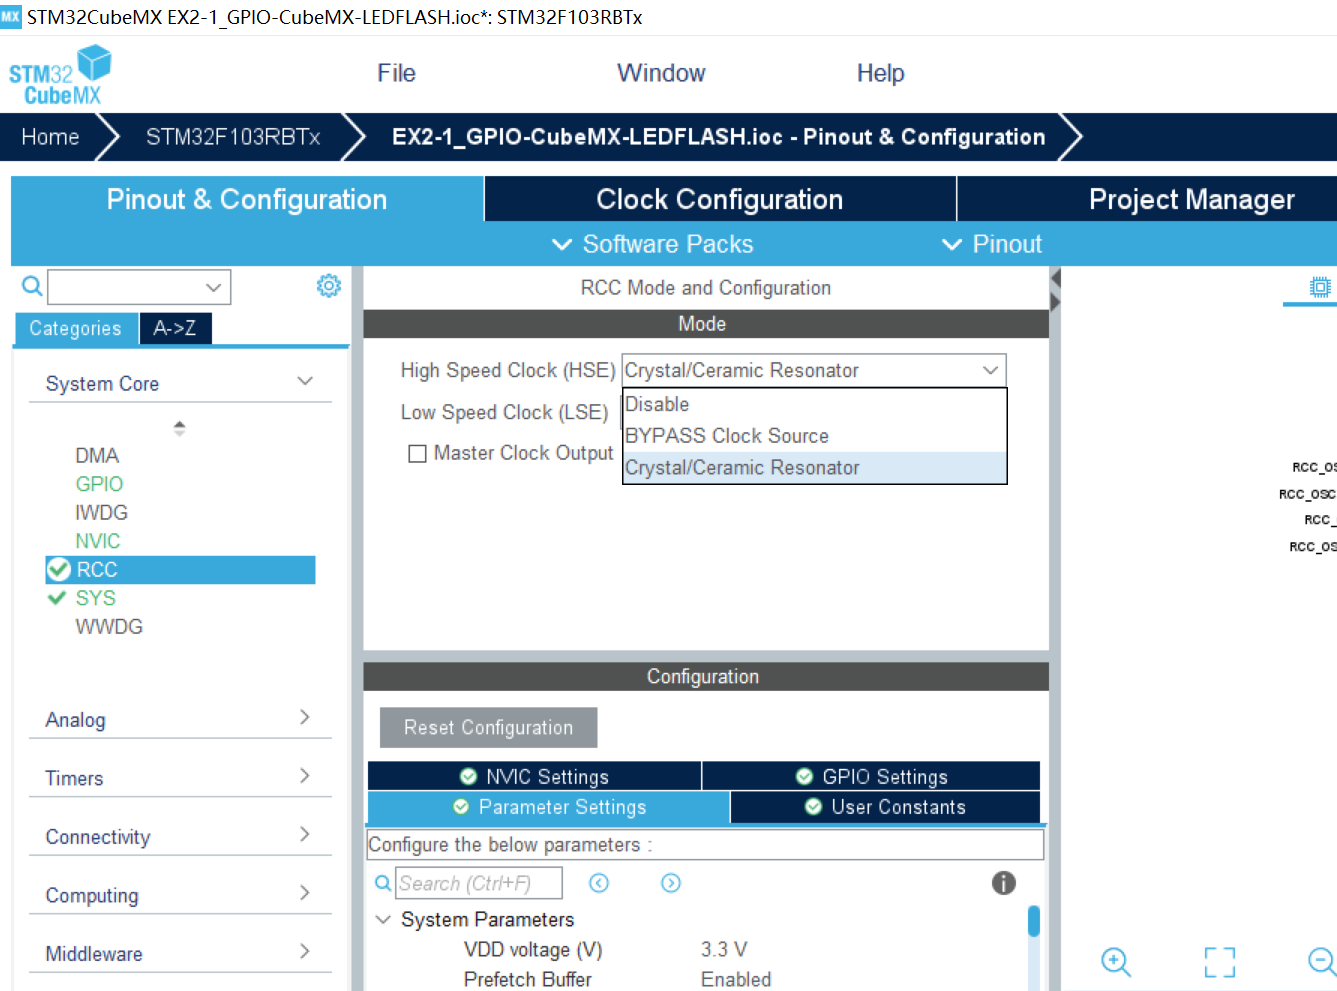Screen dimensions: 1337x991
Task: Click the sort arrows icon above DMA
Action: (179, 428)
